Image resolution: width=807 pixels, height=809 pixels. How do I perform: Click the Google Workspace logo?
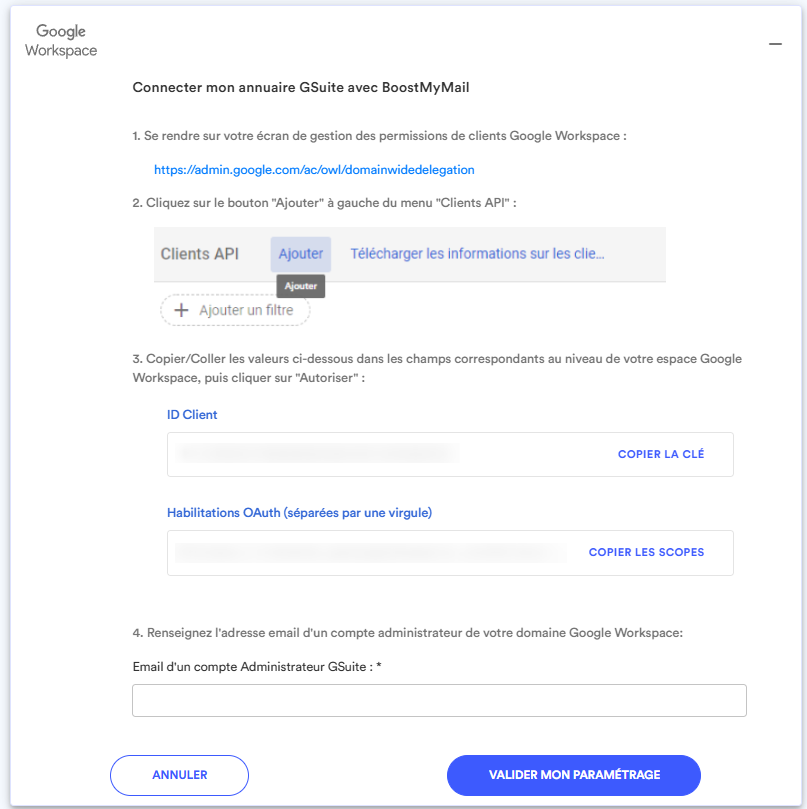(x=61, y=41)
